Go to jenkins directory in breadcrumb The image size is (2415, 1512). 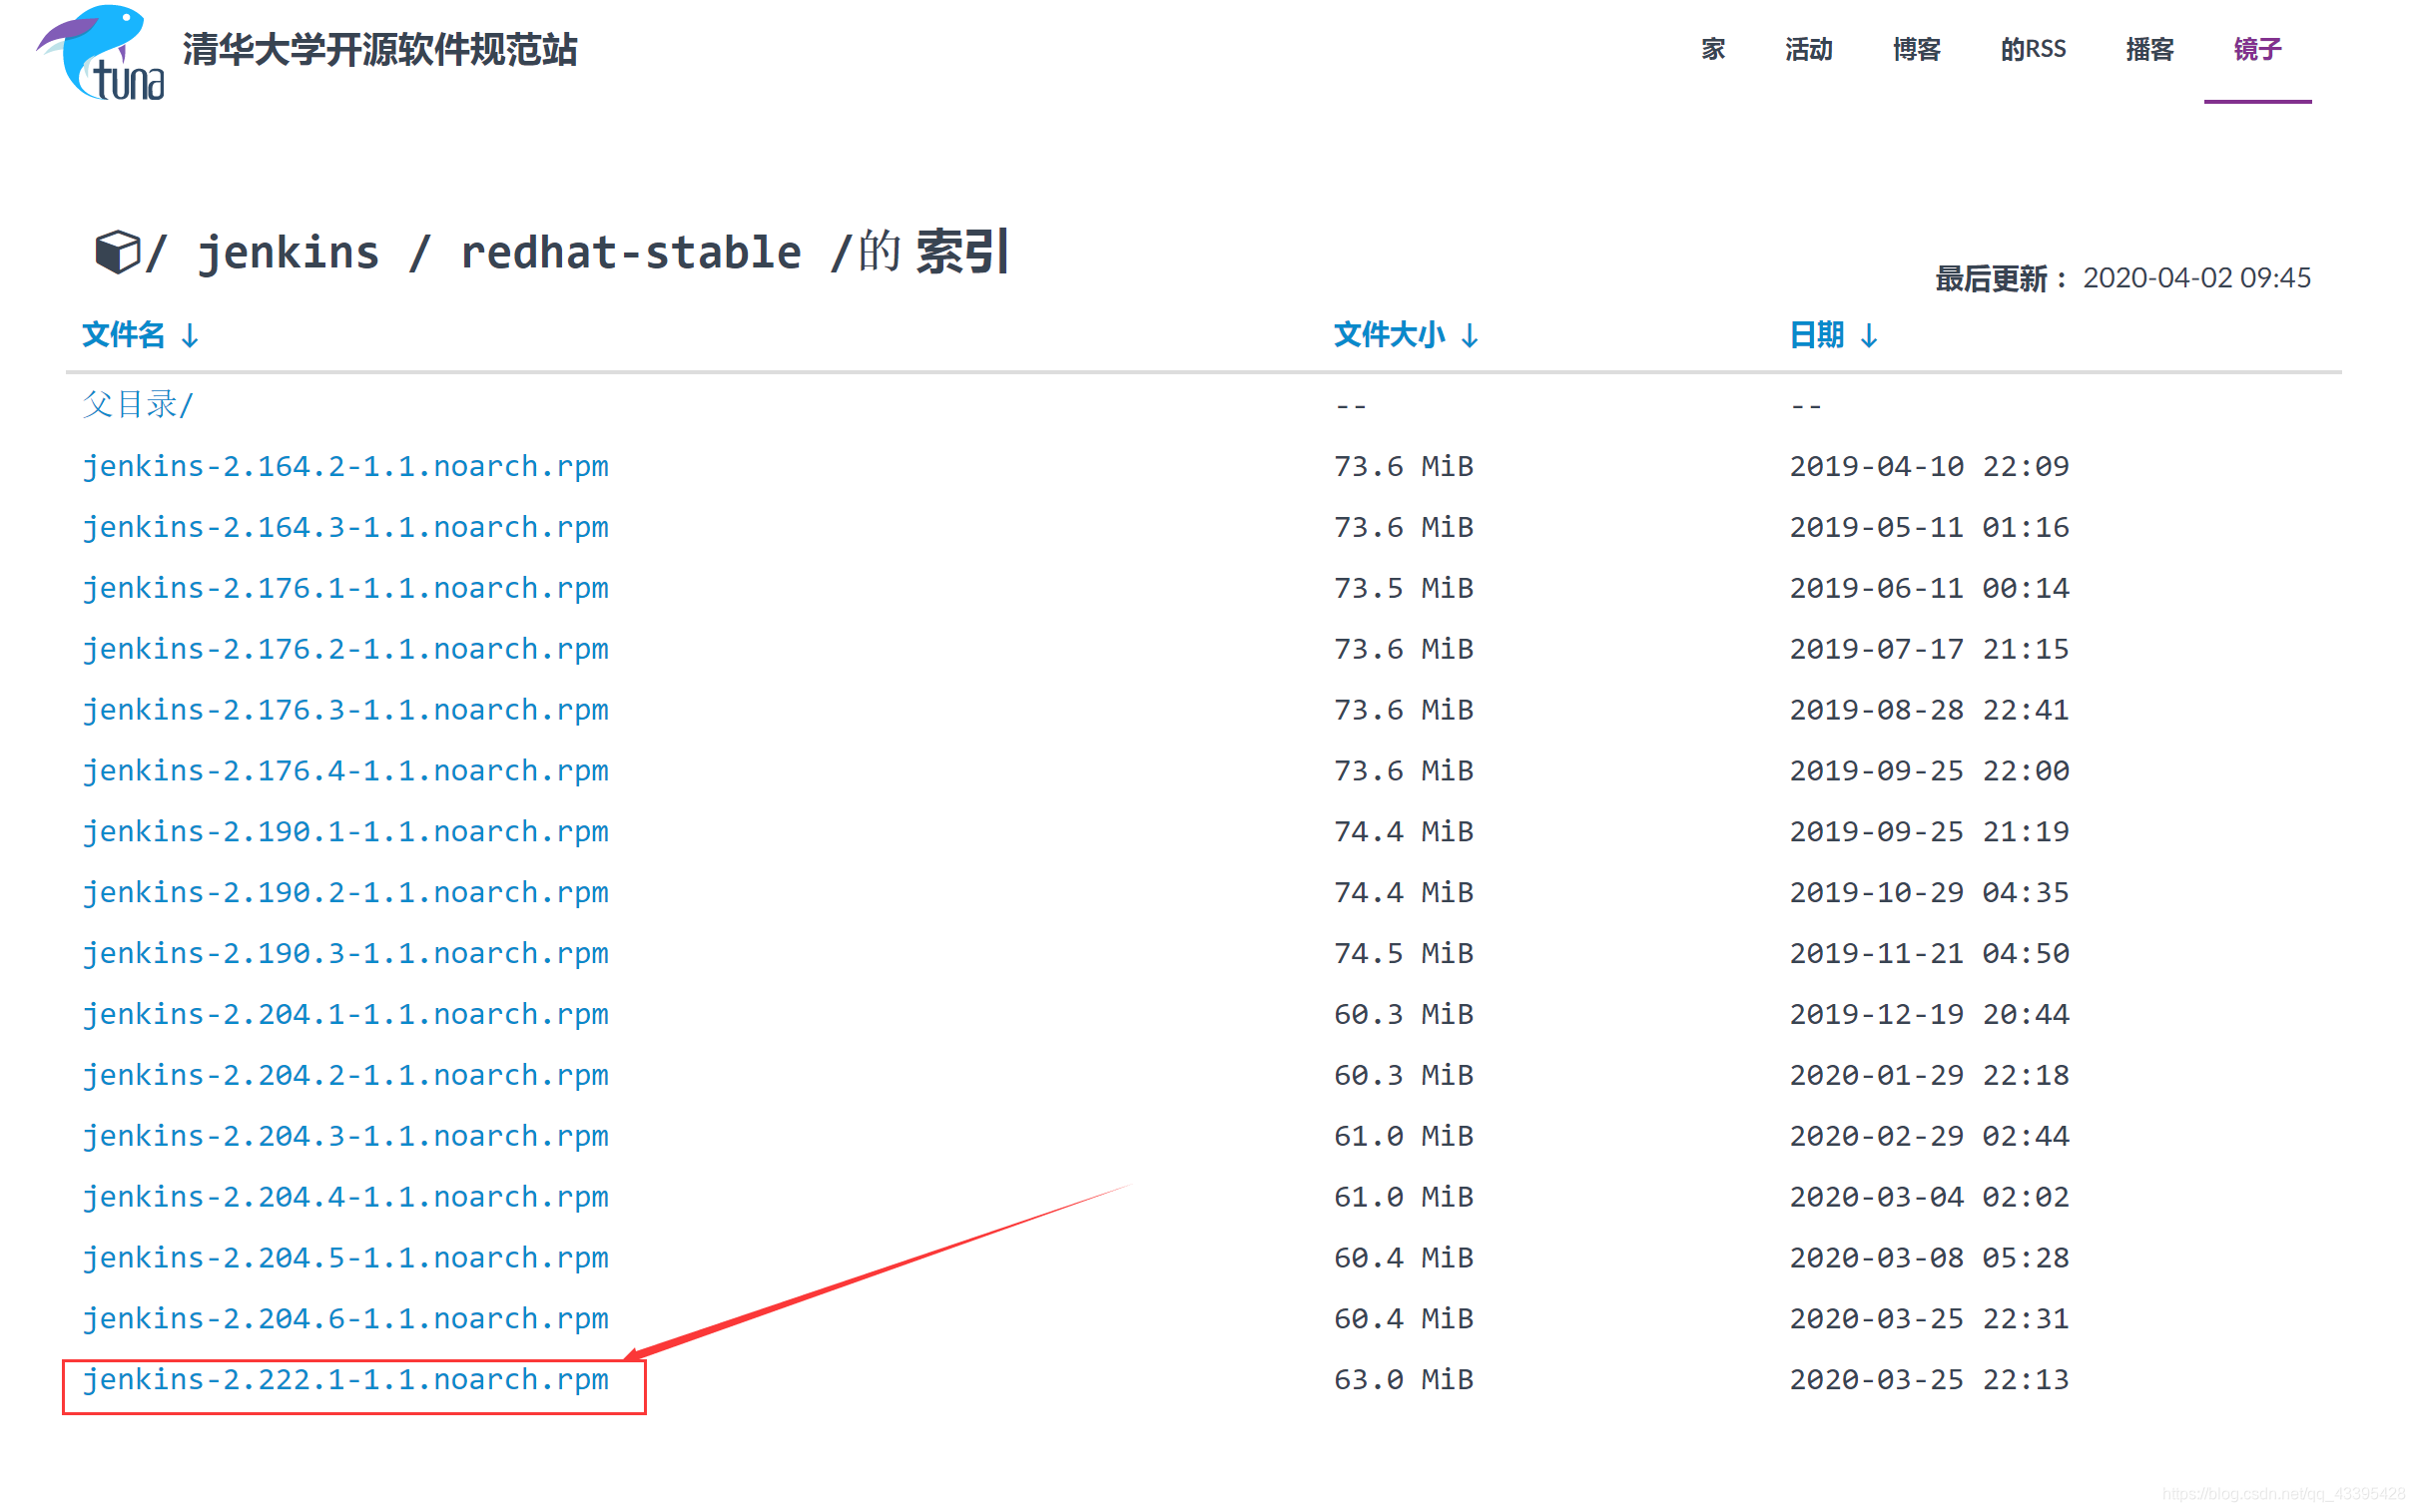click(289, 252)
